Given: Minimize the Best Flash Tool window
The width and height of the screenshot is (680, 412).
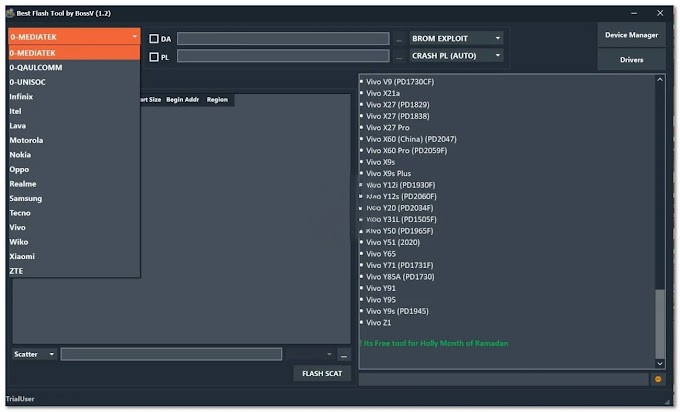Looking at the screenshot, I should pos(634,13).
